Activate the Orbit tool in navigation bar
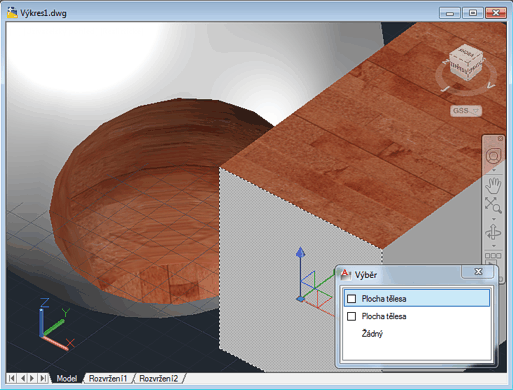The width and height of the screenshot is (513, 390). (x=493, y=232)
